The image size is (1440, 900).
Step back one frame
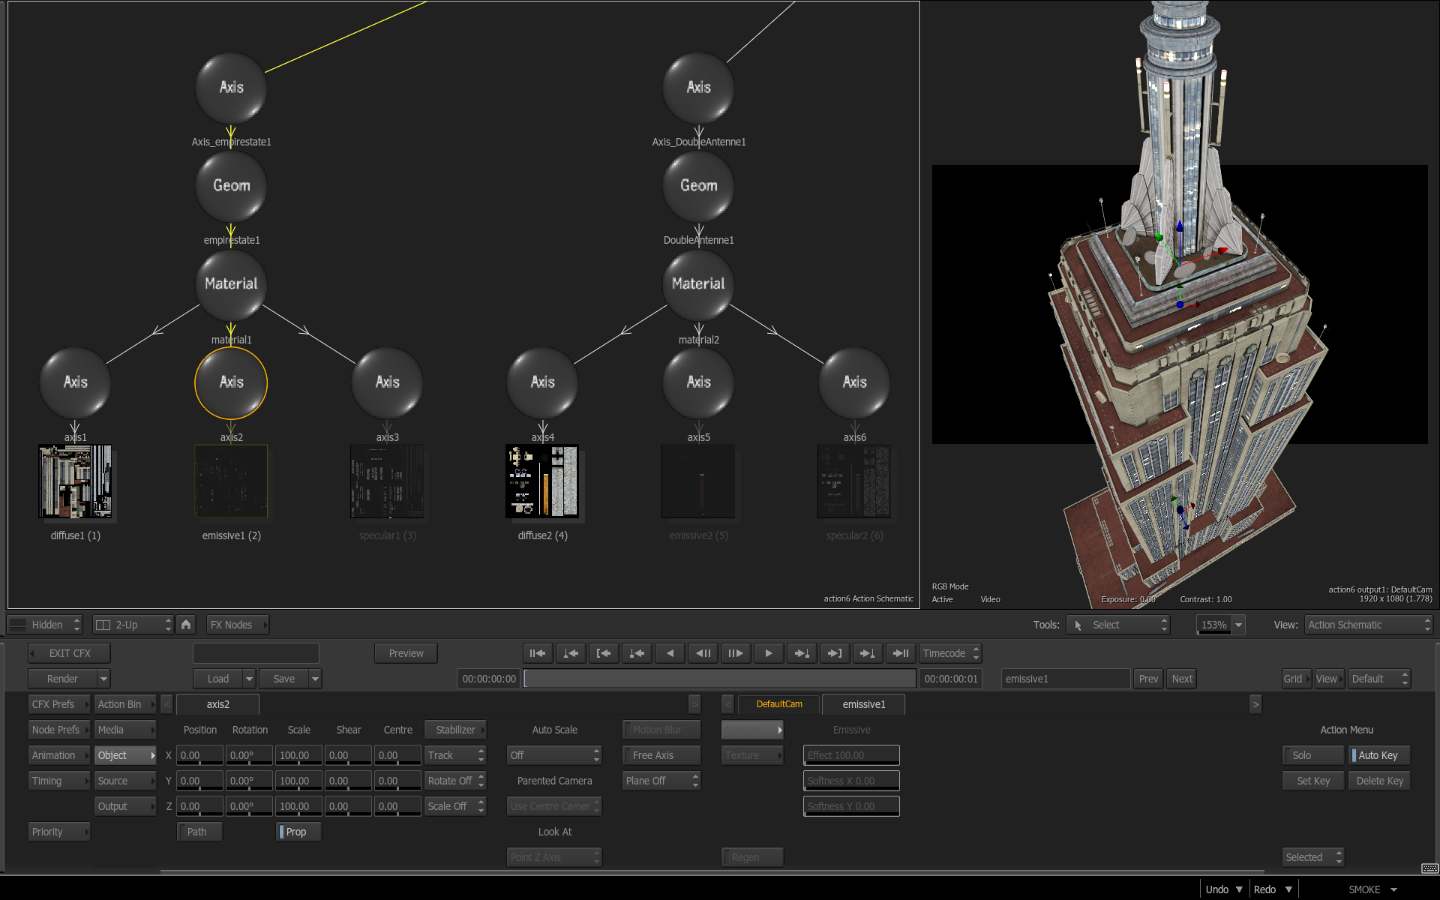tap(703, 654)
